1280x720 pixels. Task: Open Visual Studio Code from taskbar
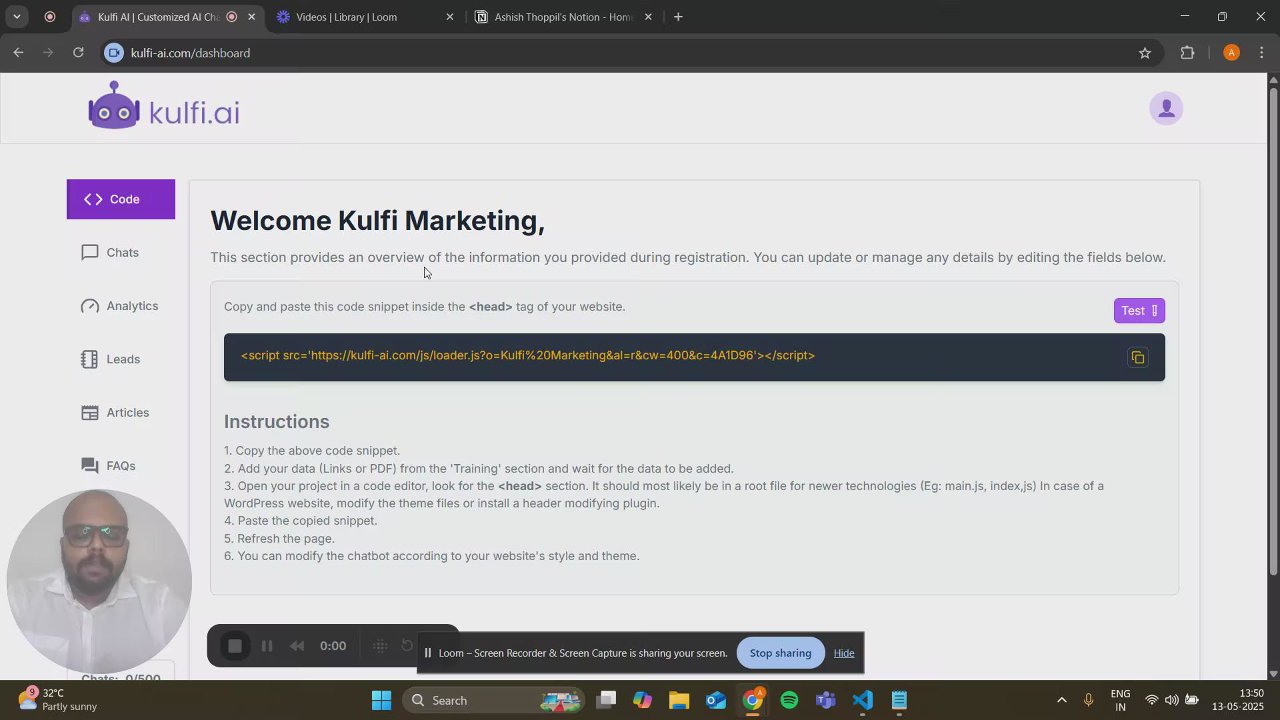tap(863, 700)
